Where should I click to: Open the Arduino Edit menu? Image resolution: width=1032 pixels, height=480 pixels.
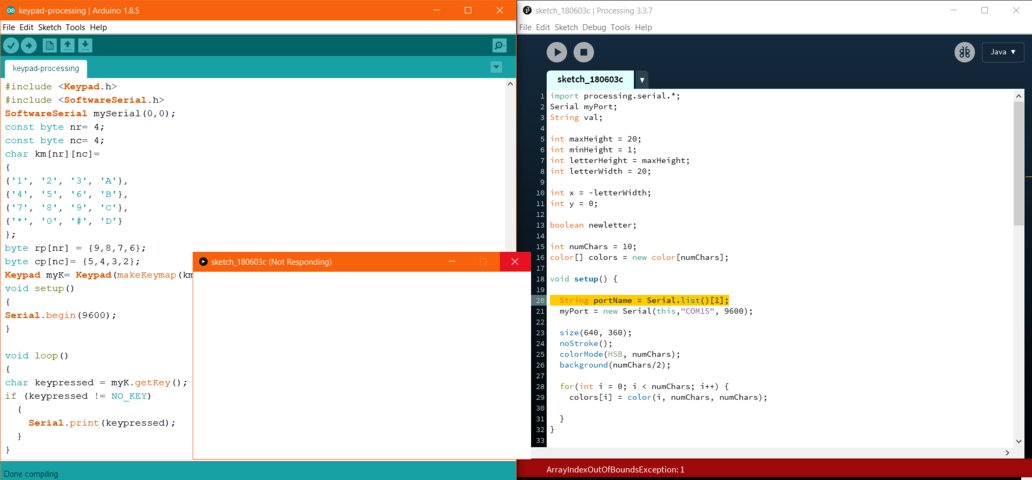click(26, 28)
